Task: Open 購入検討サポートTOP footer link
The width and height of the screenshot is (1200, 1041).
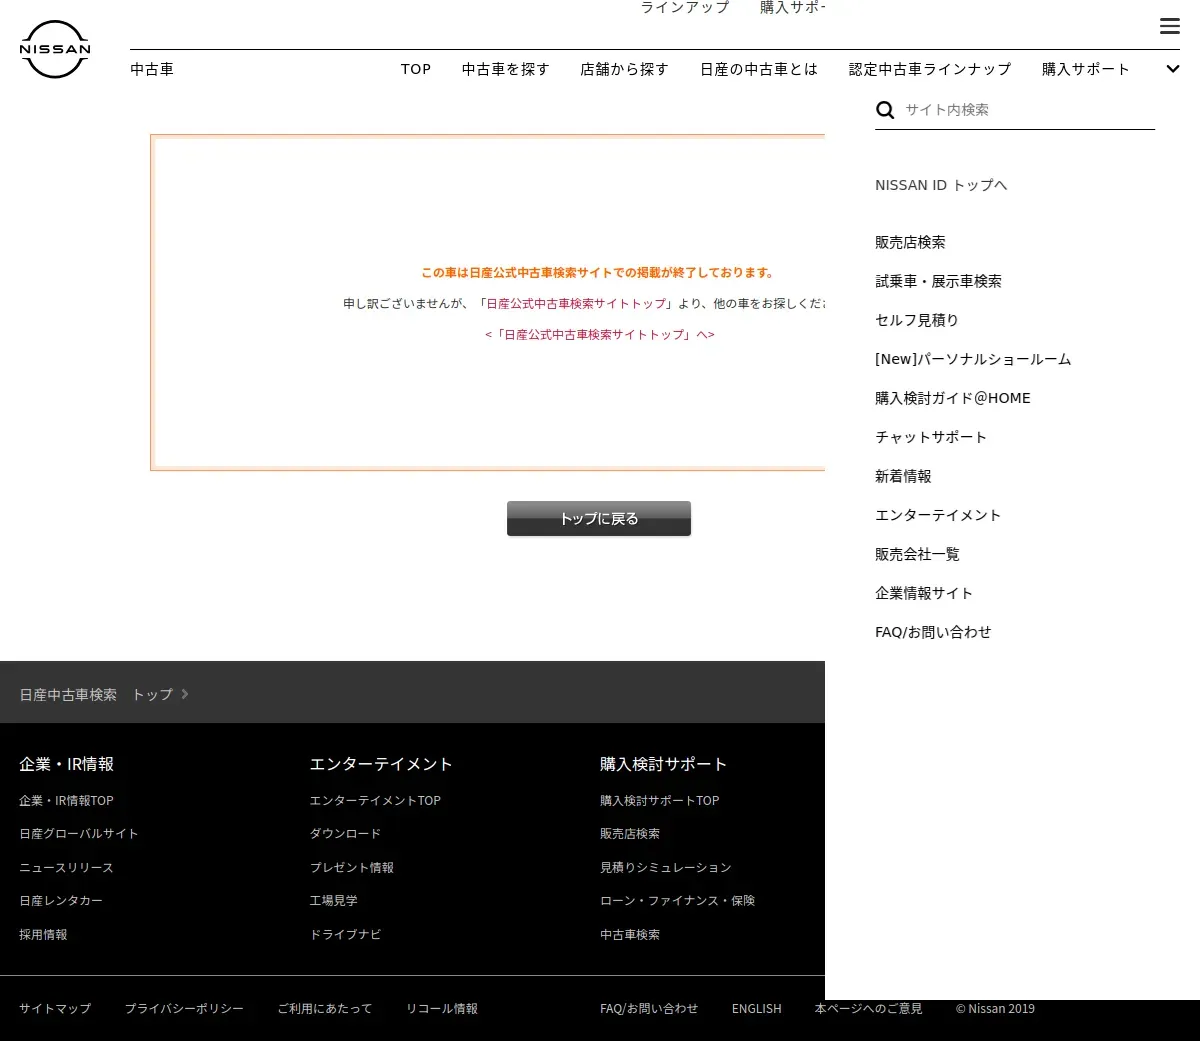Action: pyautogui.click(x=660, y=800)
